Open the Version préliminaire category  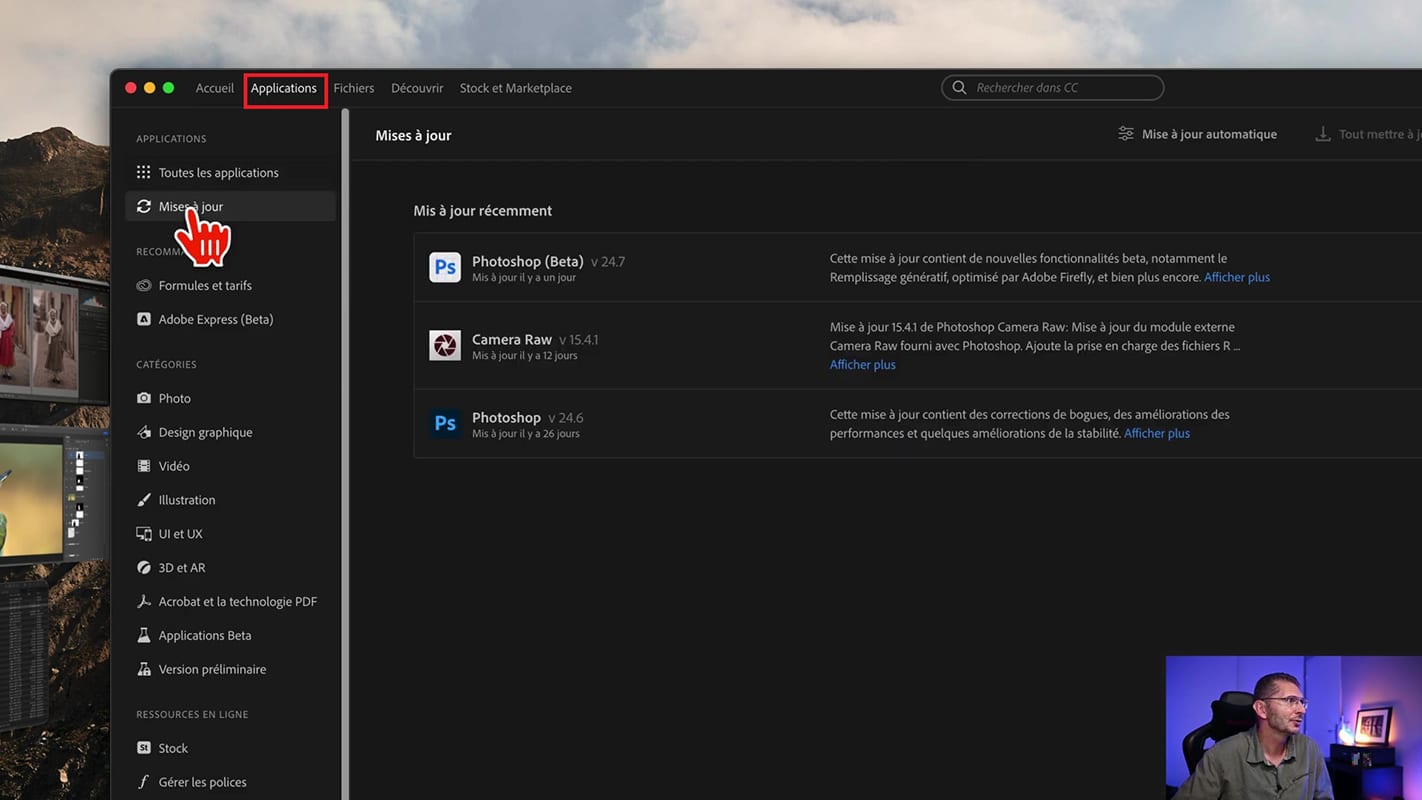(231, 669)
